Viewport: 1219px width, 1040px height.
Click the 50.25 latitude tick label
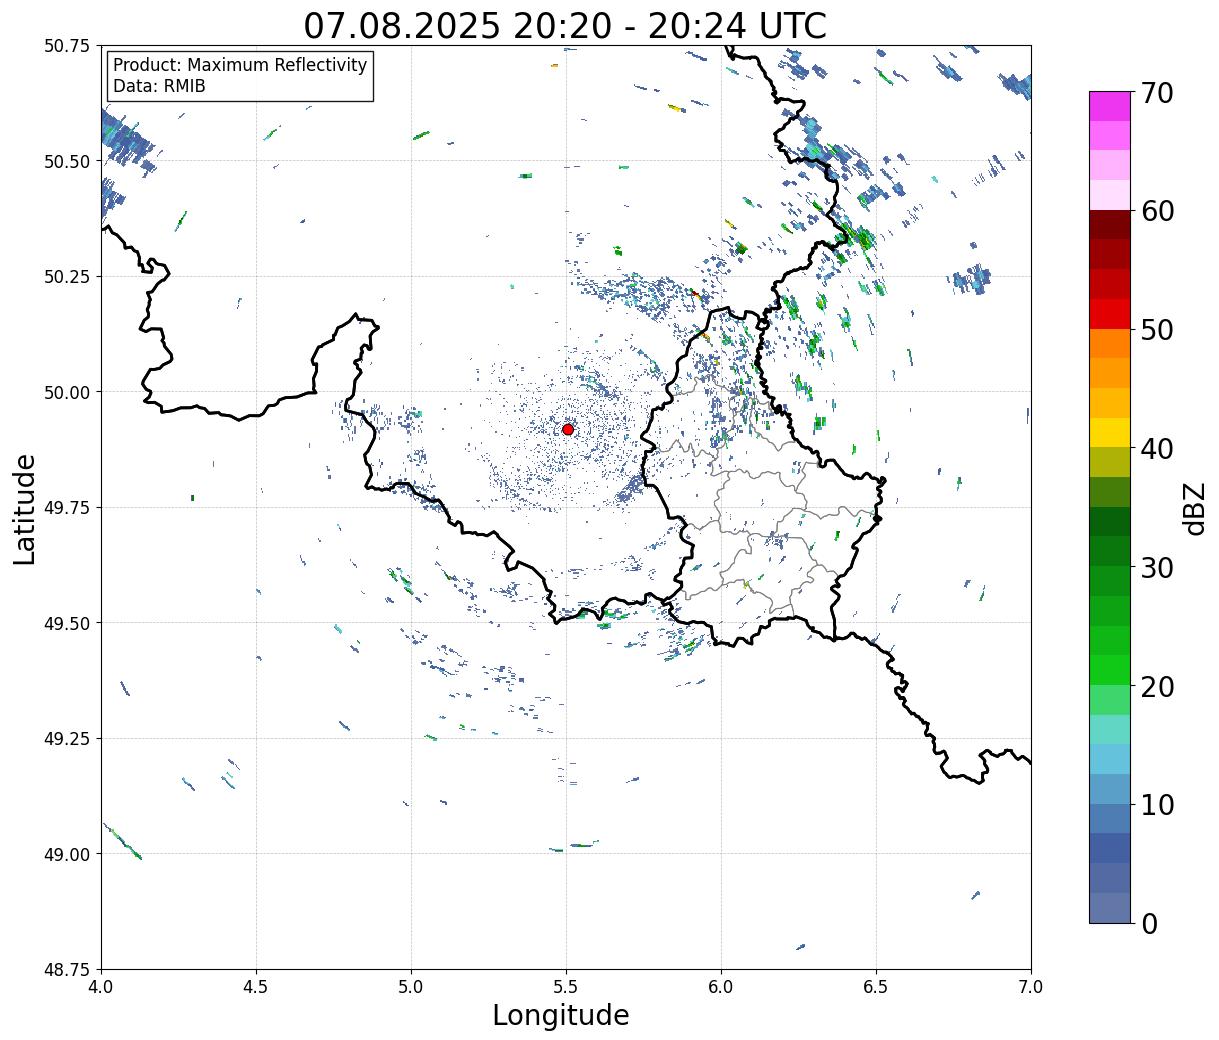(67, 277)
